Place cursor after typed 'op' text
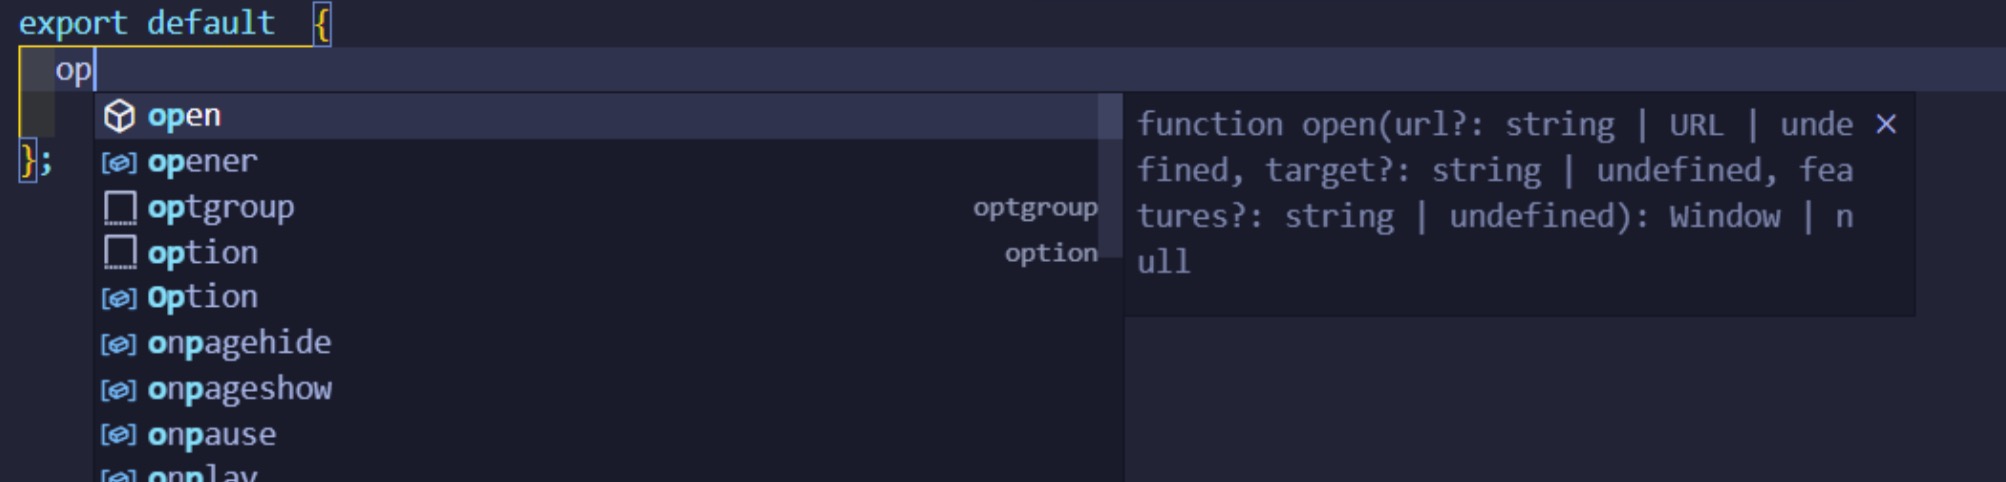2006x482 pixels. click(93, 71)
